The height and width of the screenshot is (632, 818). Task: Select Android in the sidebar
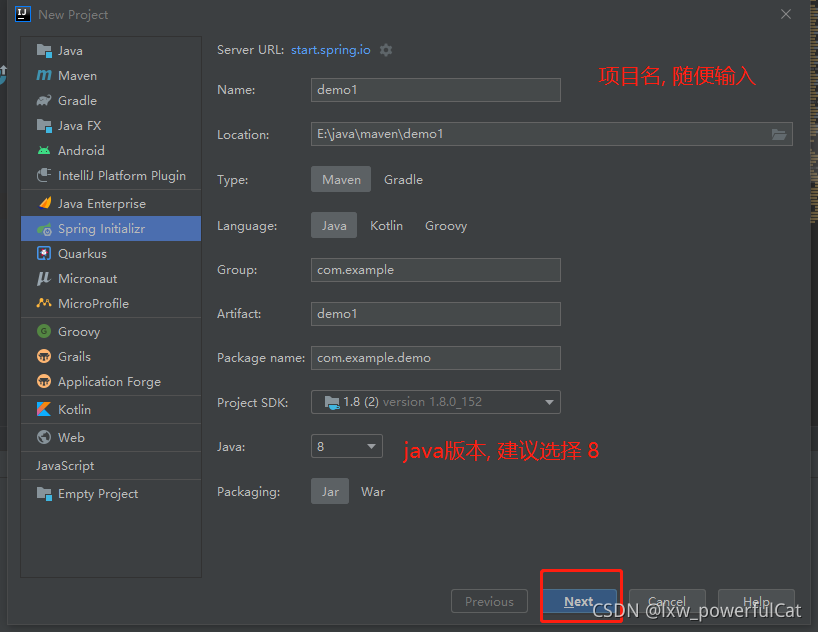[x=111, y=151]
